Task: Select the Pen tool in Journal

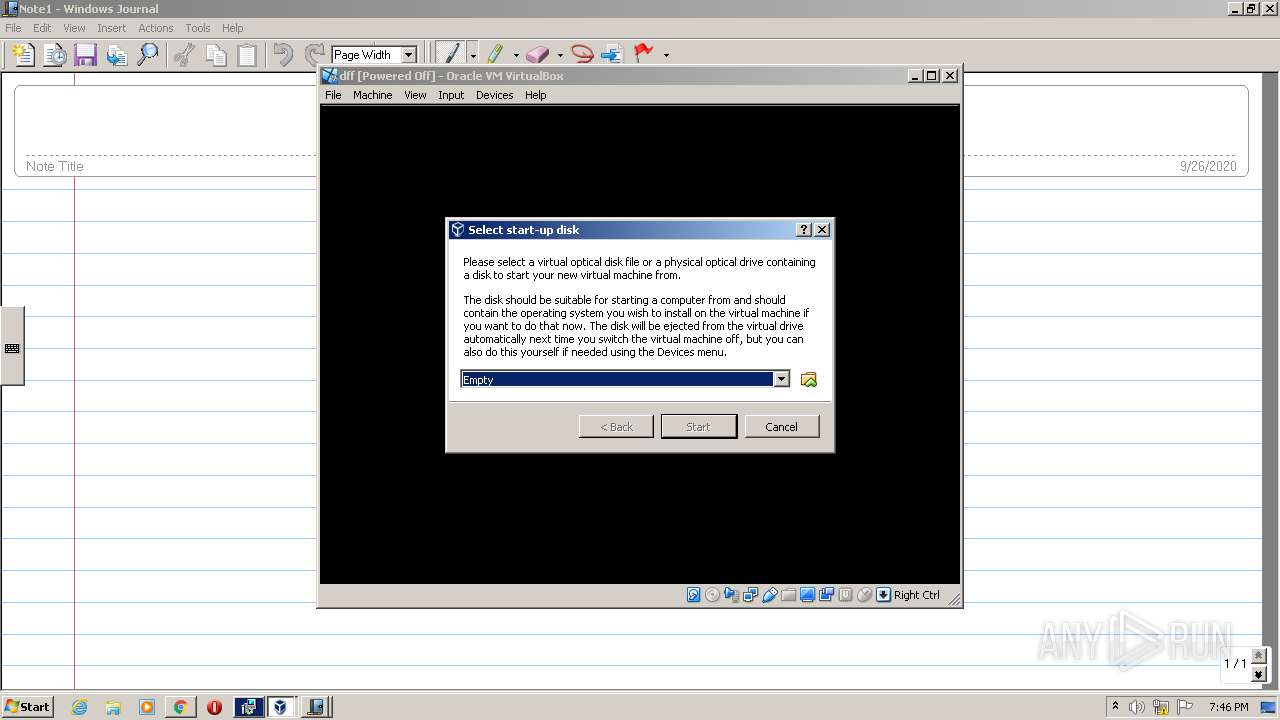Action: (450, 54)
